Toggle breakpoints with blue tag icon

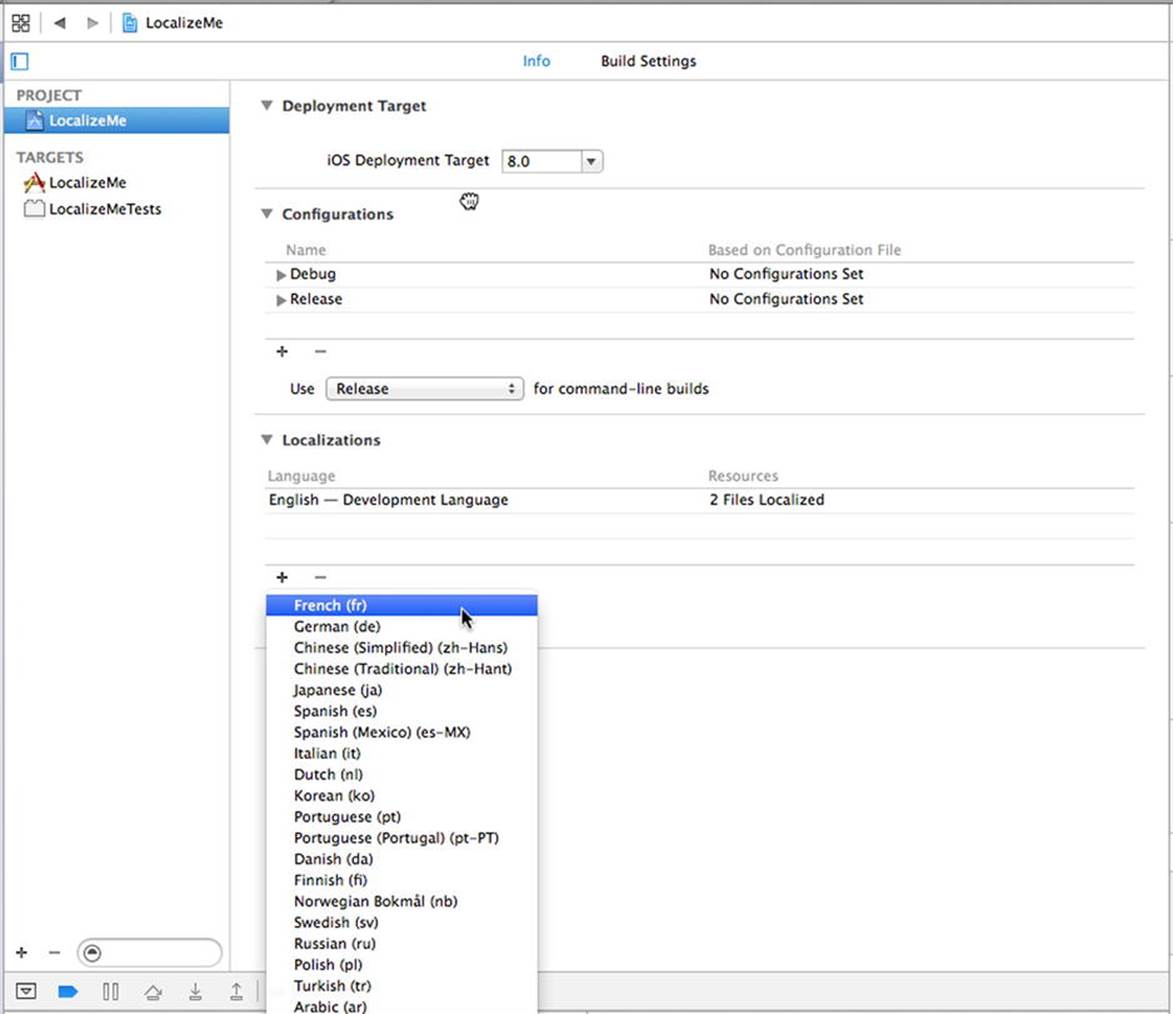coord(67,992)
